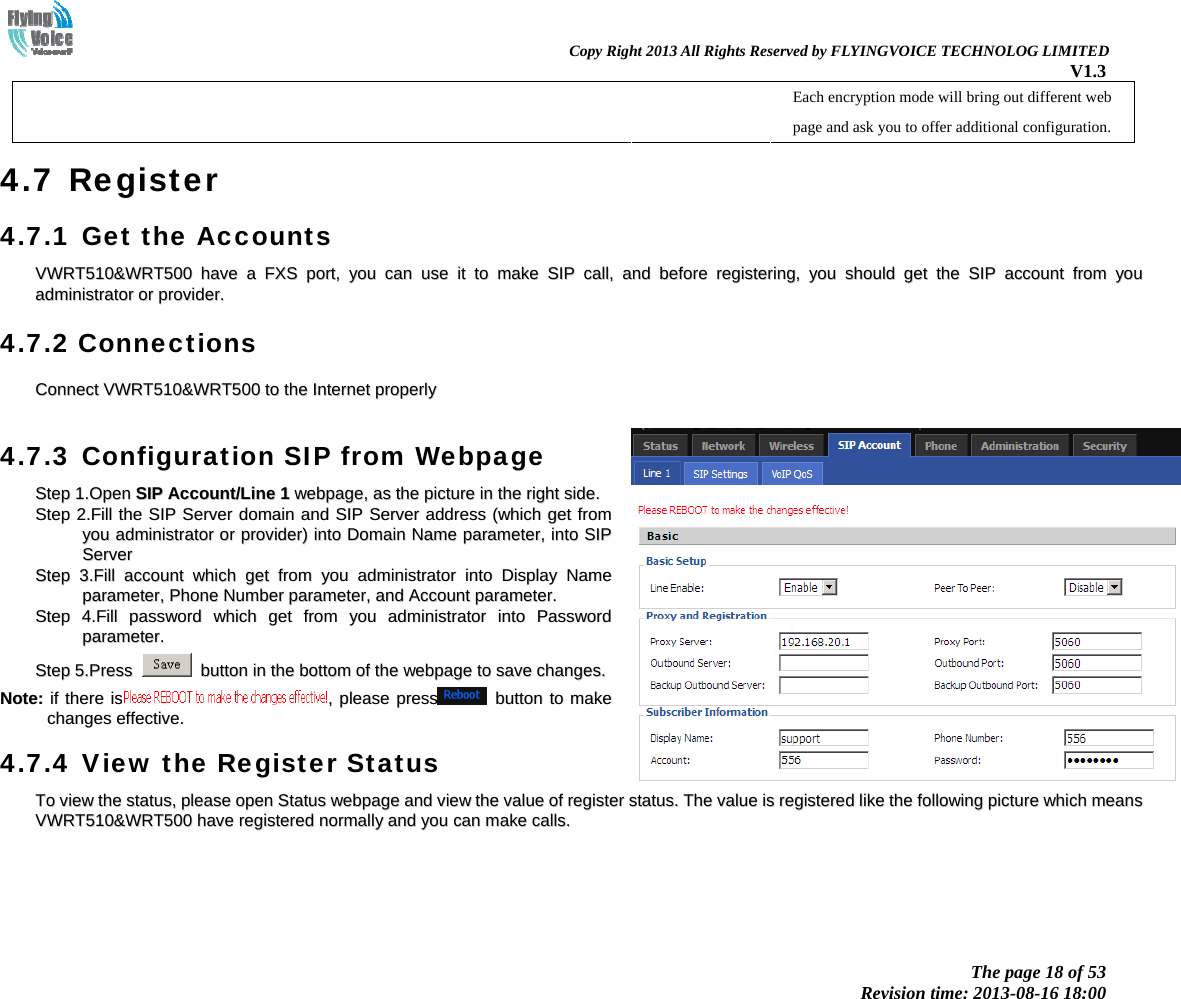Open the Status tab
The image size is (1181, 999).
pos(661,446)
